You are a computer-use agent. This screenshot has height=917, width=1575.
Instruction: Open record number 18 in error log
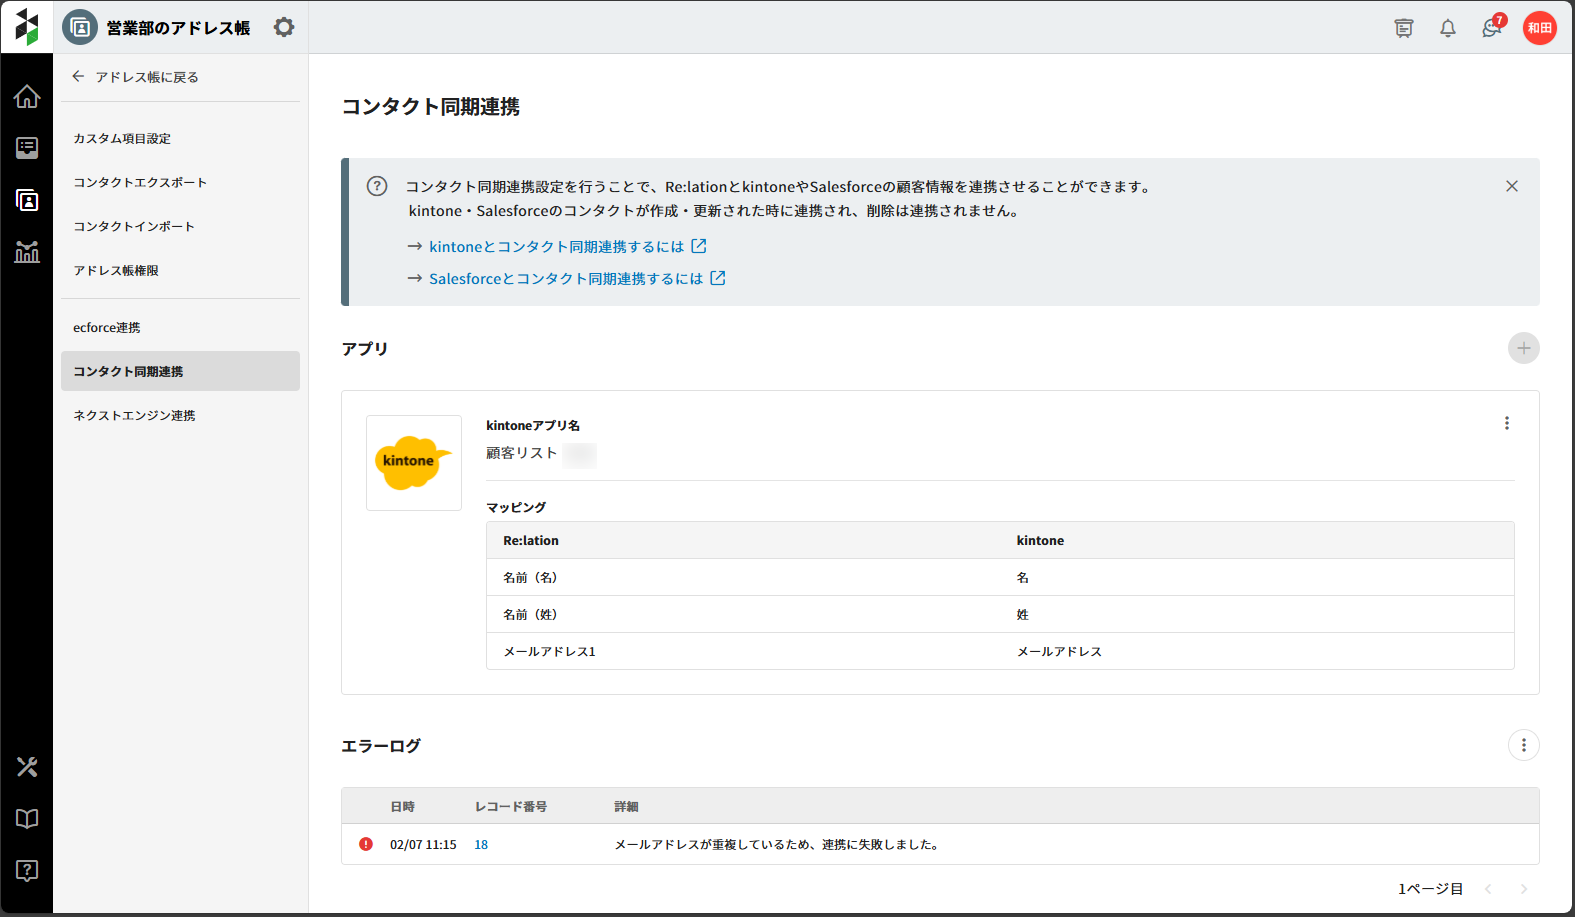[481, 845]
